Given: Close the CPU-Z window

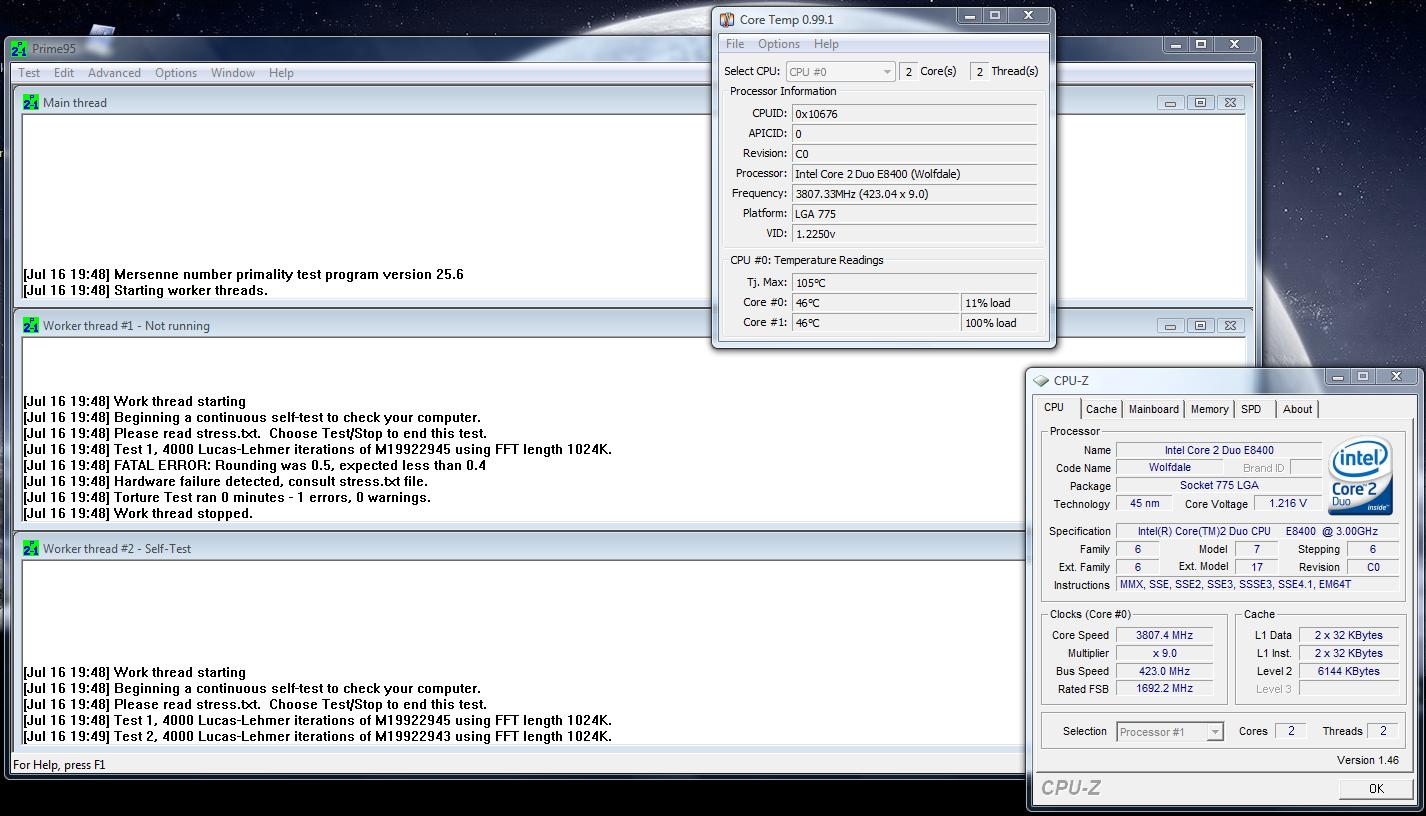Looking at the screenshot, I should click(1397, 377).
